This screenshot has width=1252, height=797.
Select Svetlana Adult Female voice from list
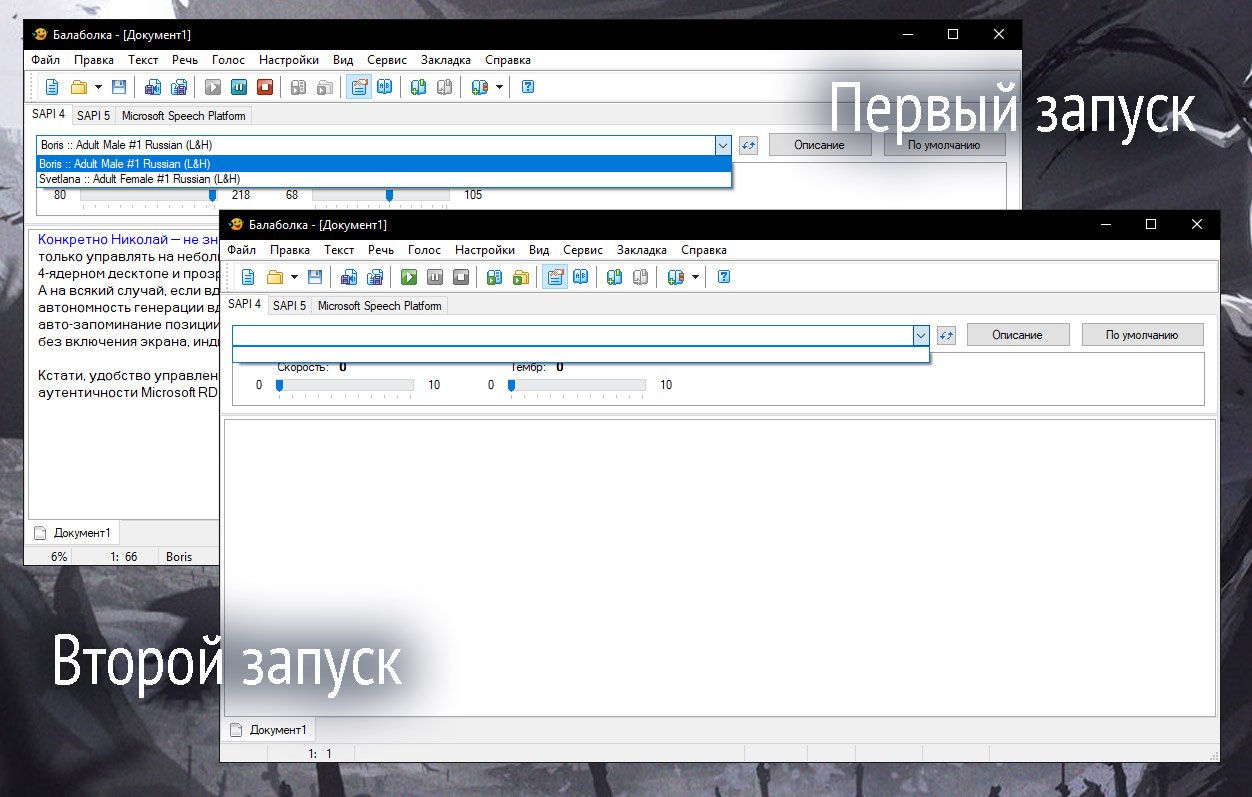coord(384,179)
